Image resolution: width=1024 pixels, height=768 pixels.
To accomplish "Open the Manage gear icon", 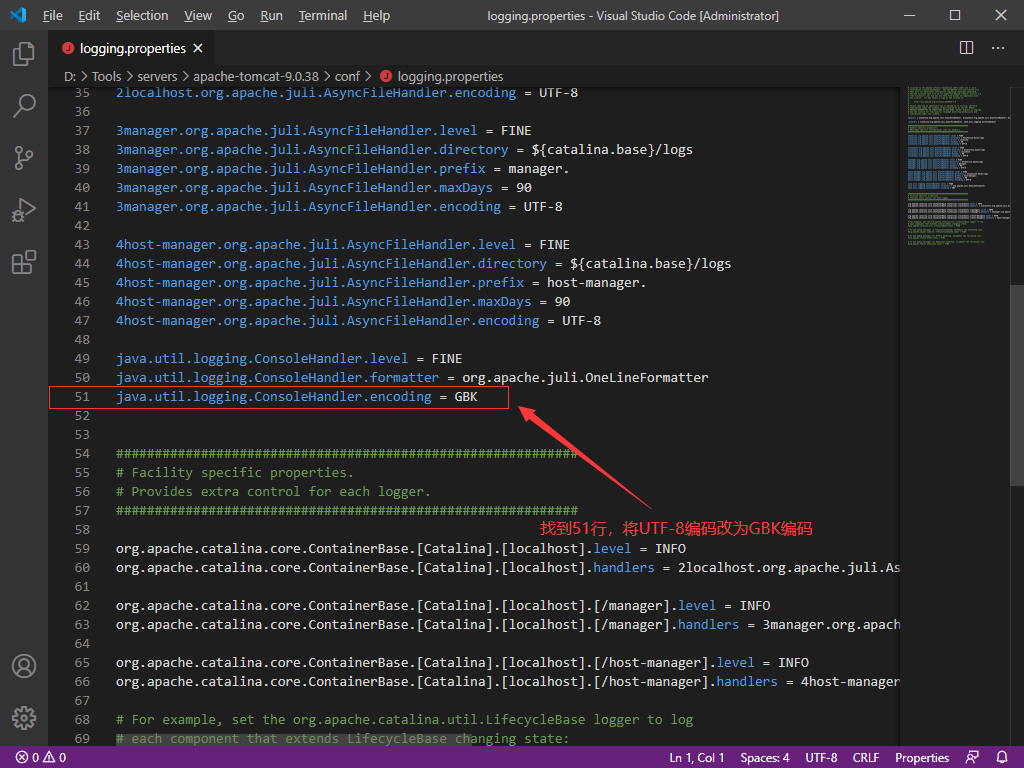I will [24, 718].
